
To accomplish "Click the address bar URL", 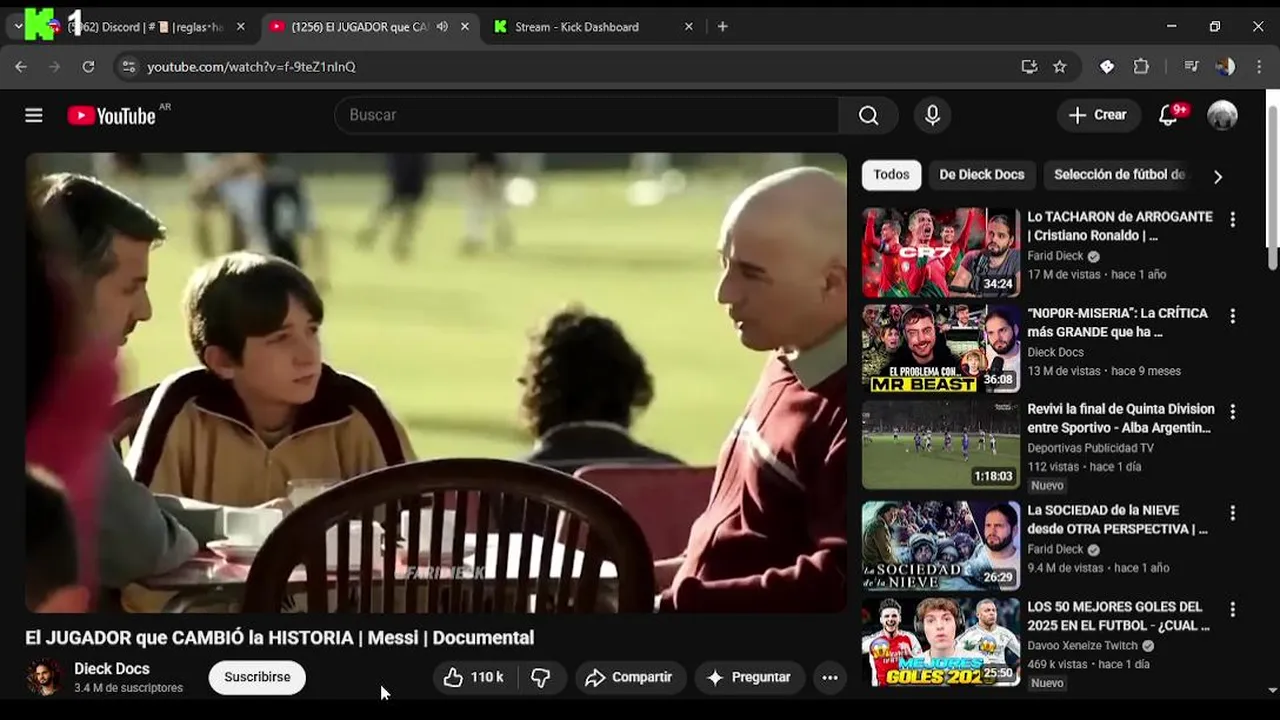I will (x=251, y=67).
